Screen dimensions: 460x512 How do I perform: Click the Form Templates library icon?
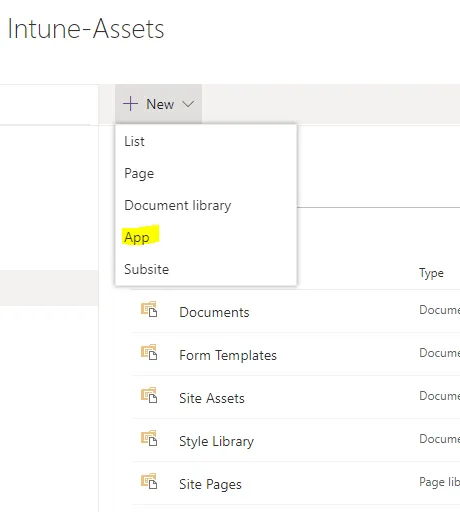(x=149, y=352)
